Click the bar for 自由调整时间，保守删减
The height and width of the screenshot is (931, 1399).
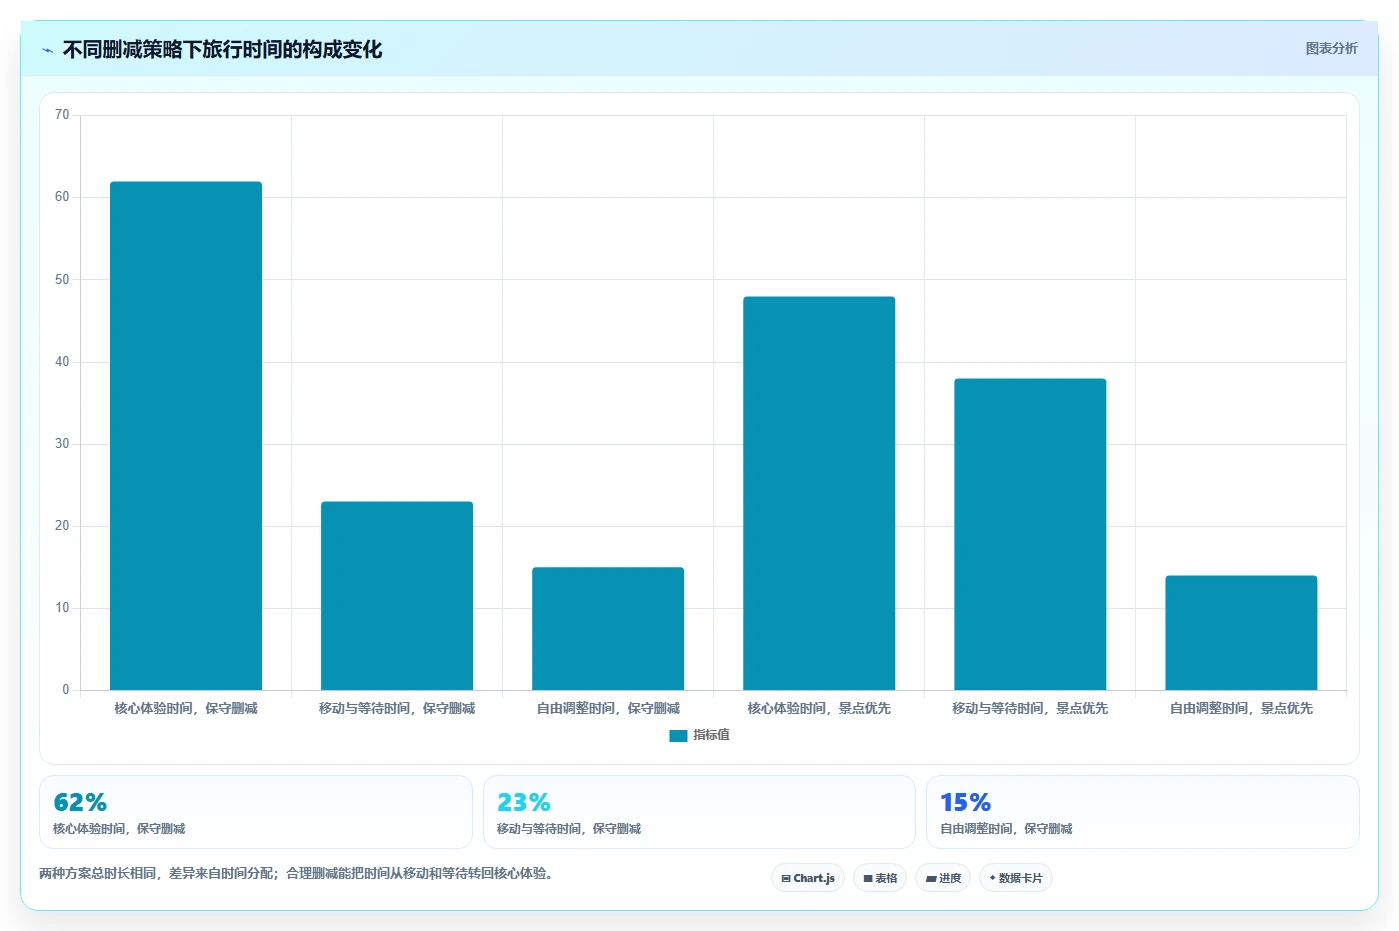(x=608, y=629)
